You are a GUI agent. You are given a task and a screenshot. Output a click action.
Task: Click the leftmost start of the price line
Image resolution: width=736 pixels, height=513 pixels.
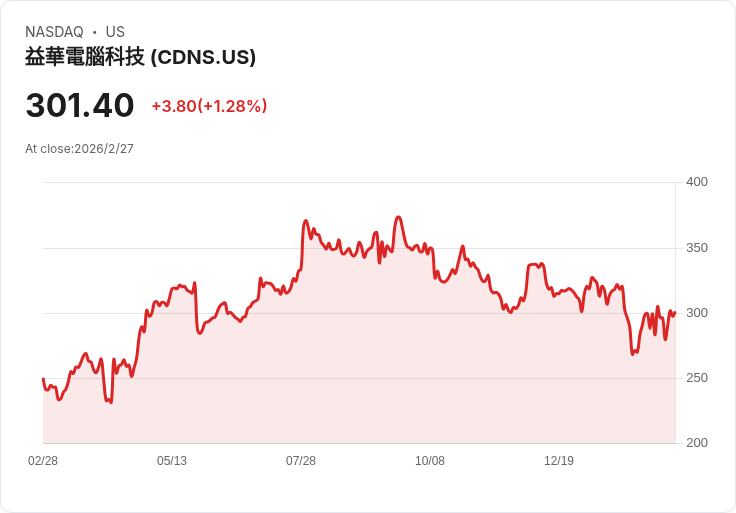click(43, 379)
